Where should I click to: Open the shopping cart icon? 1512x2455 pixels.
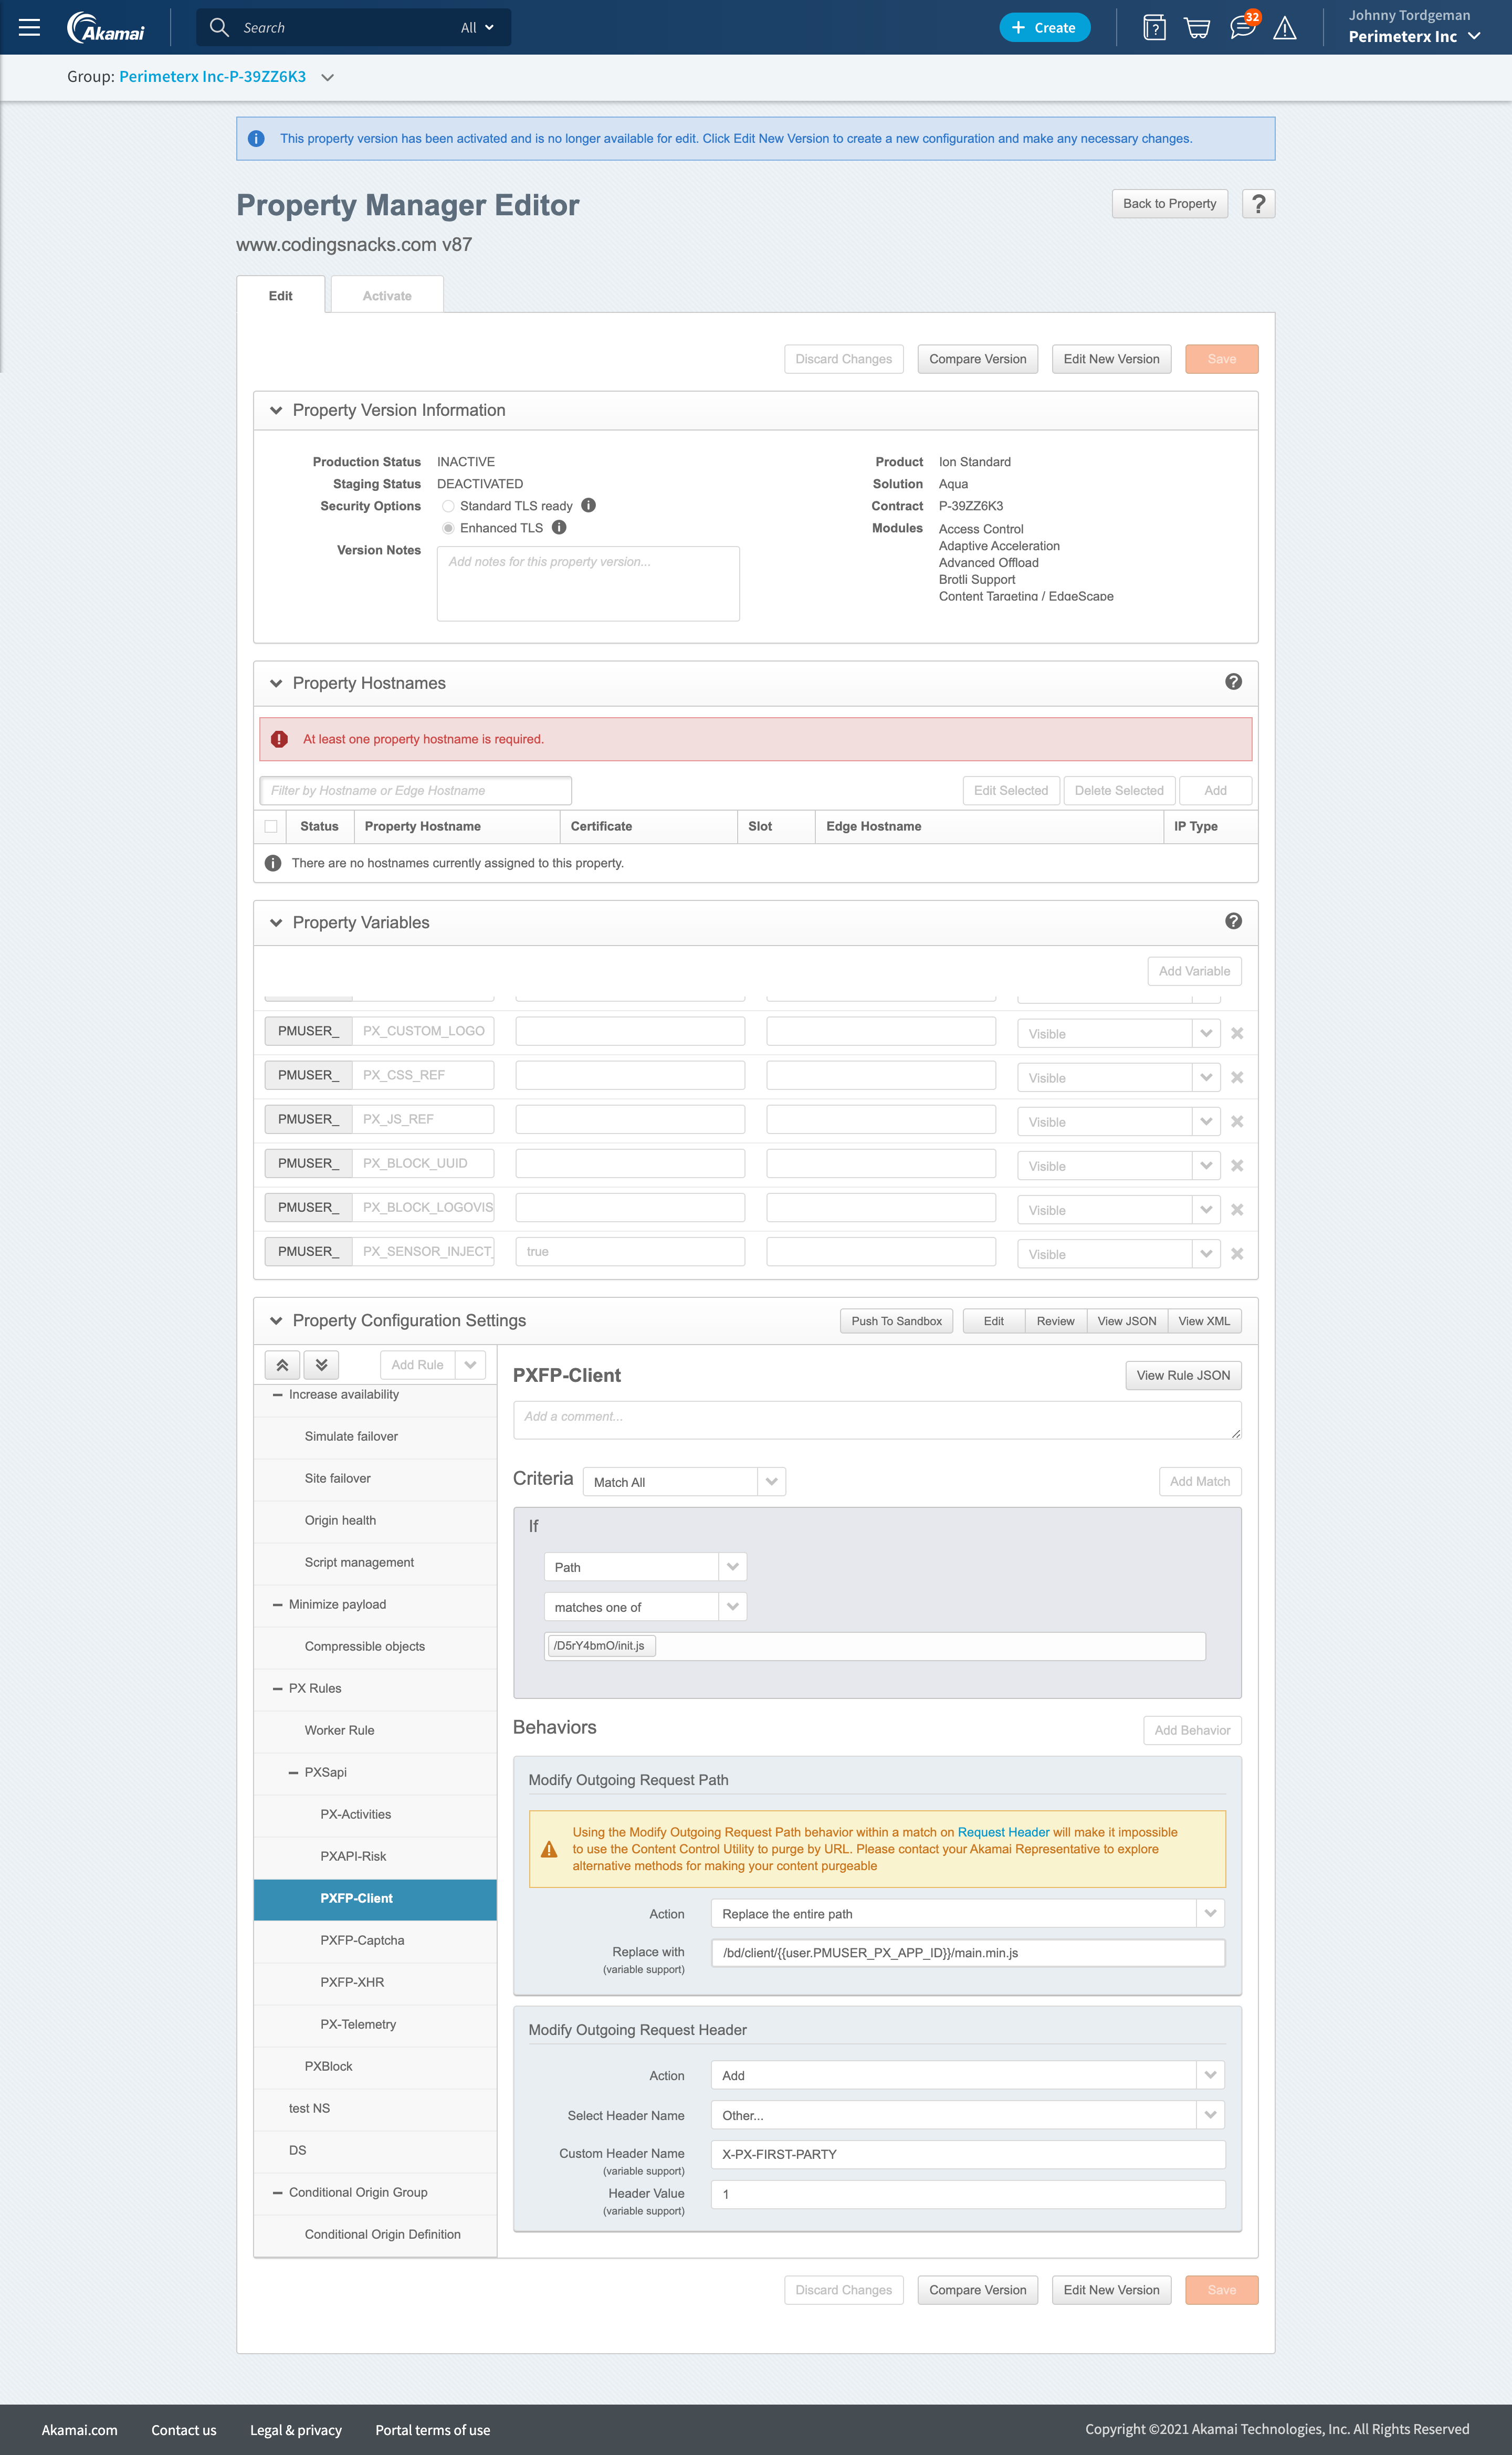click(x=1196, y=28)
